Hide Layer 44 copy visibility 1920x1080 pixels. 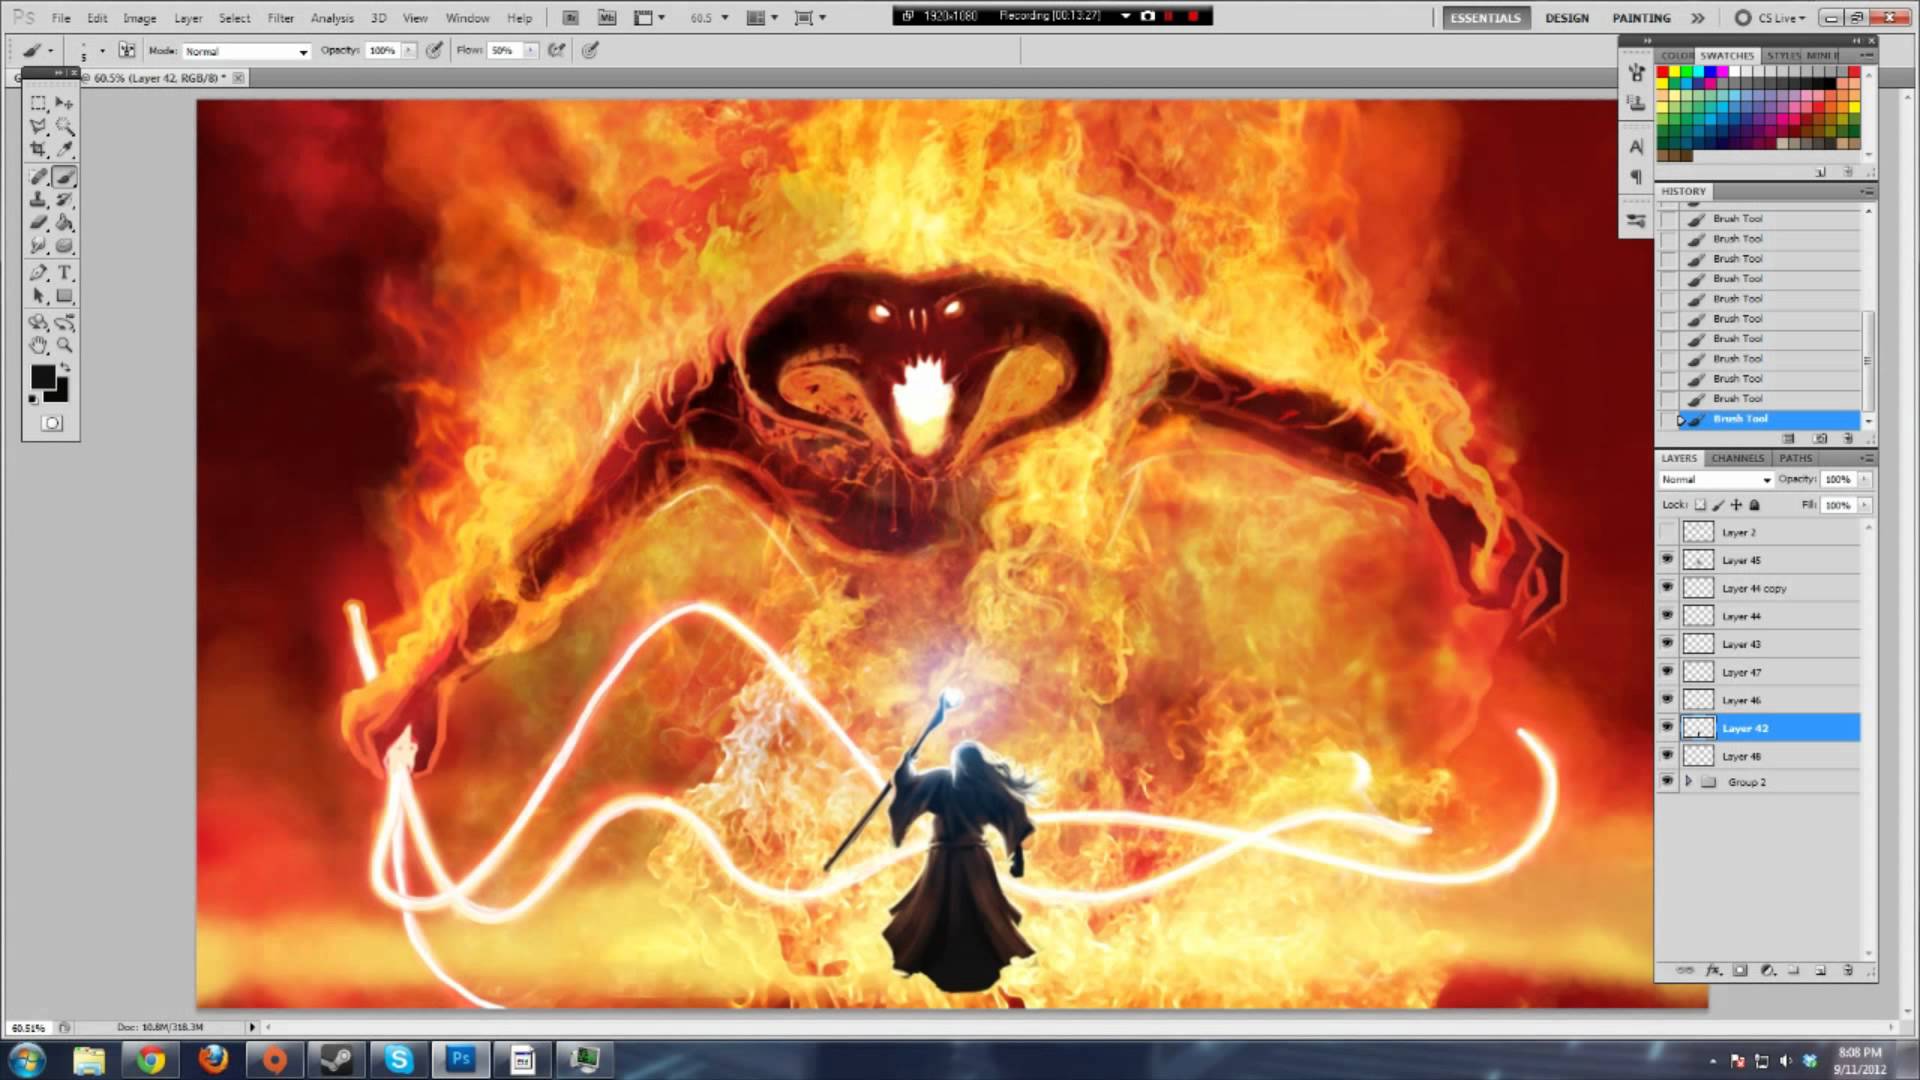[x=1668, y=588]
